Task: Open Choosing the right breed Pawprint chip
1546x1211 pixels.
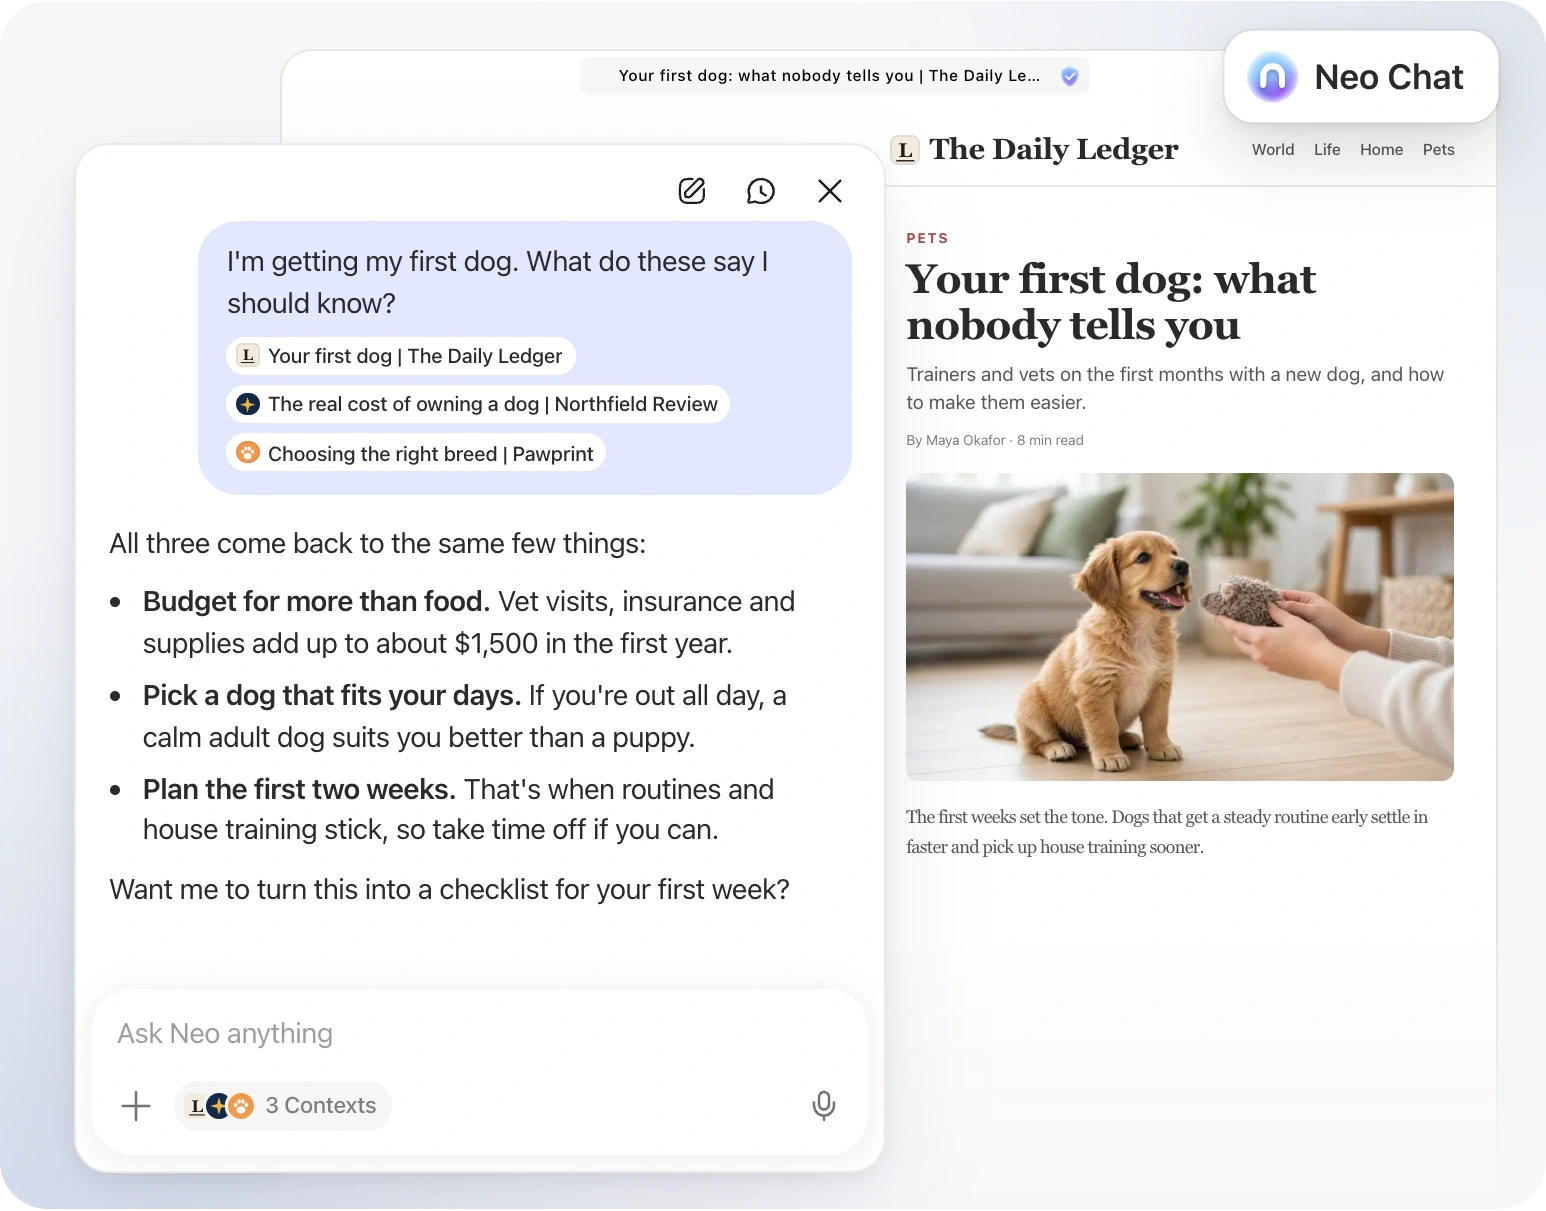Action: [x=415, y=453]
